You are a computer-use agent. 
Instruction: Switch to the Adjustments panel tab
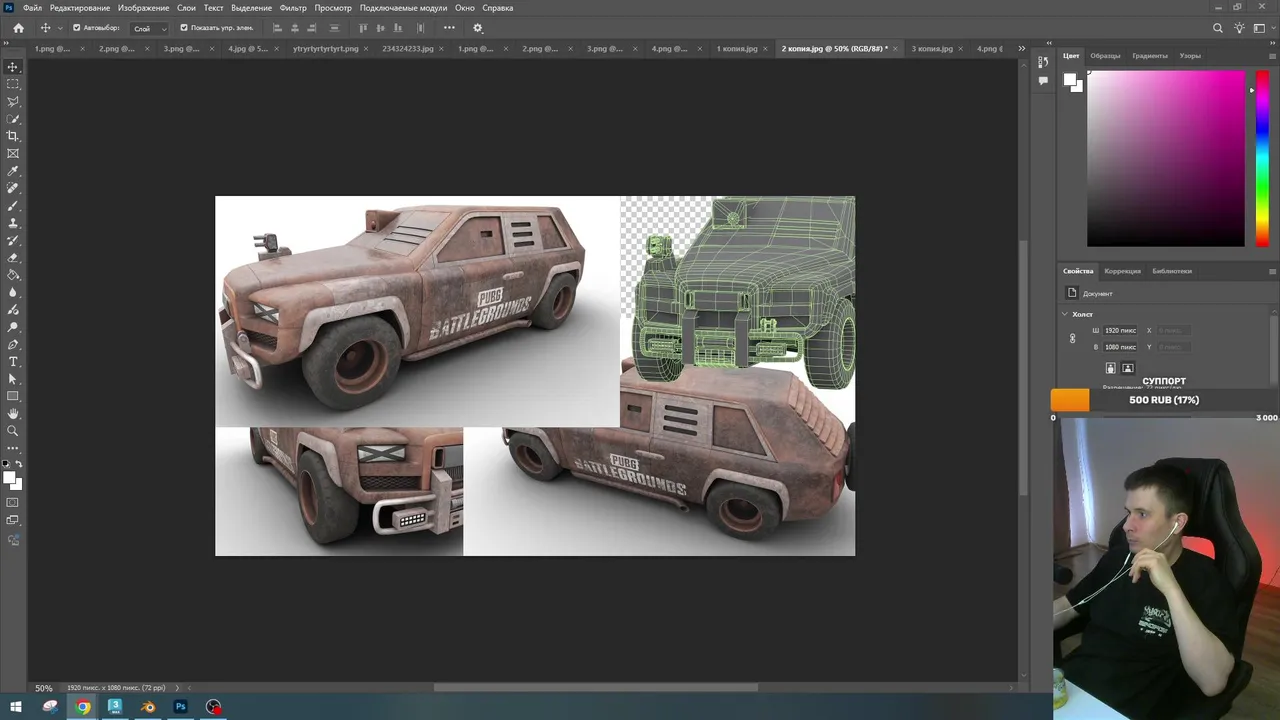pyautogui.click(x=1122, y=271)
